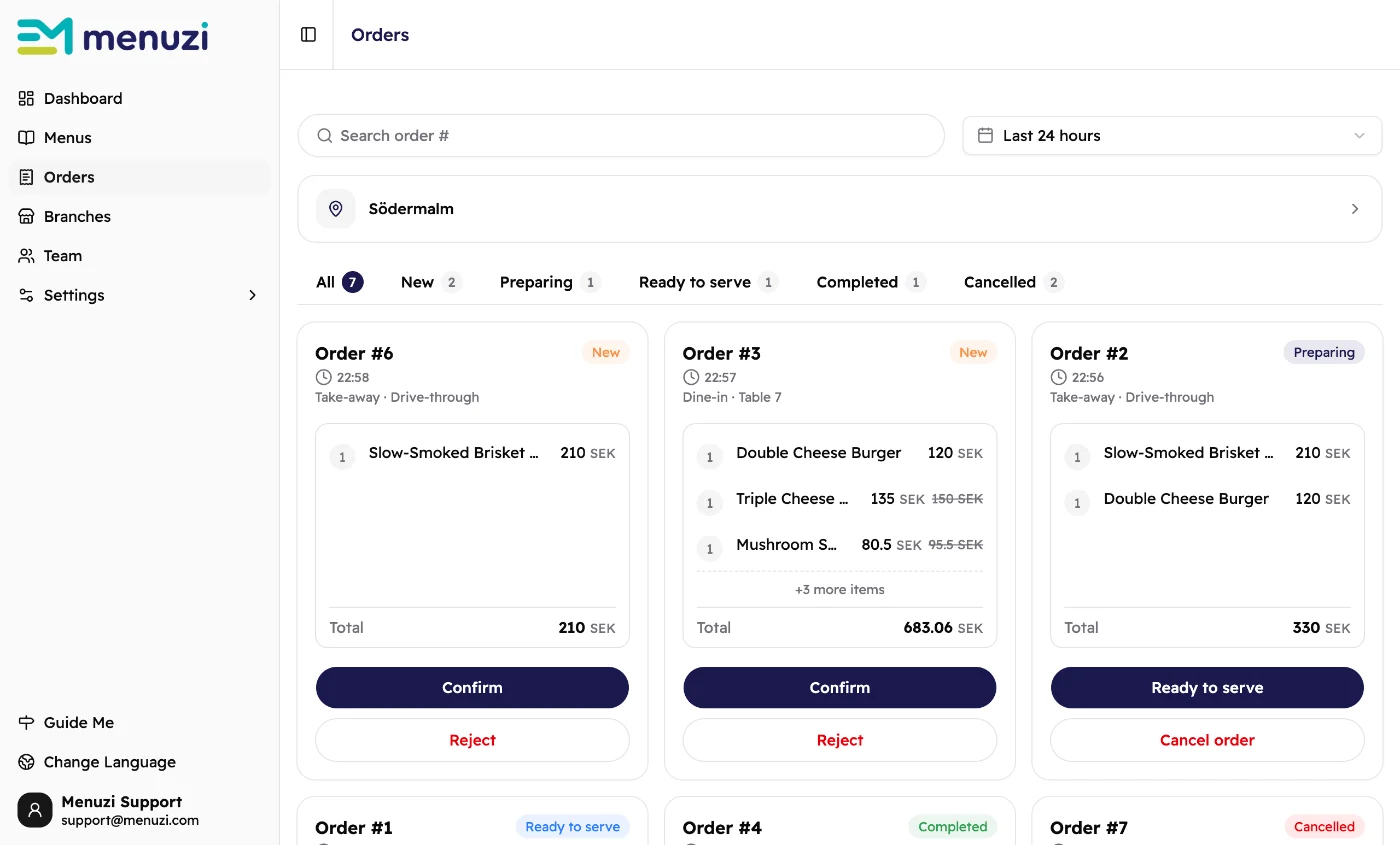Viewport: 1400px width, 845px height.
Task: Select the Ready to serve tab
Action: [709, 282]
